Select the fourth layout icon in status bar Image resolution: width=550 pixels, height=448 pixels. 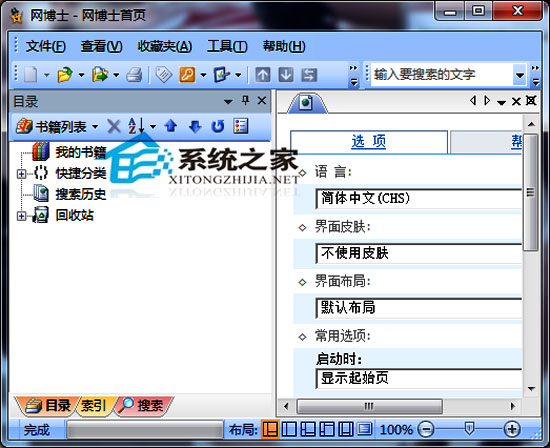pos(327,429)
